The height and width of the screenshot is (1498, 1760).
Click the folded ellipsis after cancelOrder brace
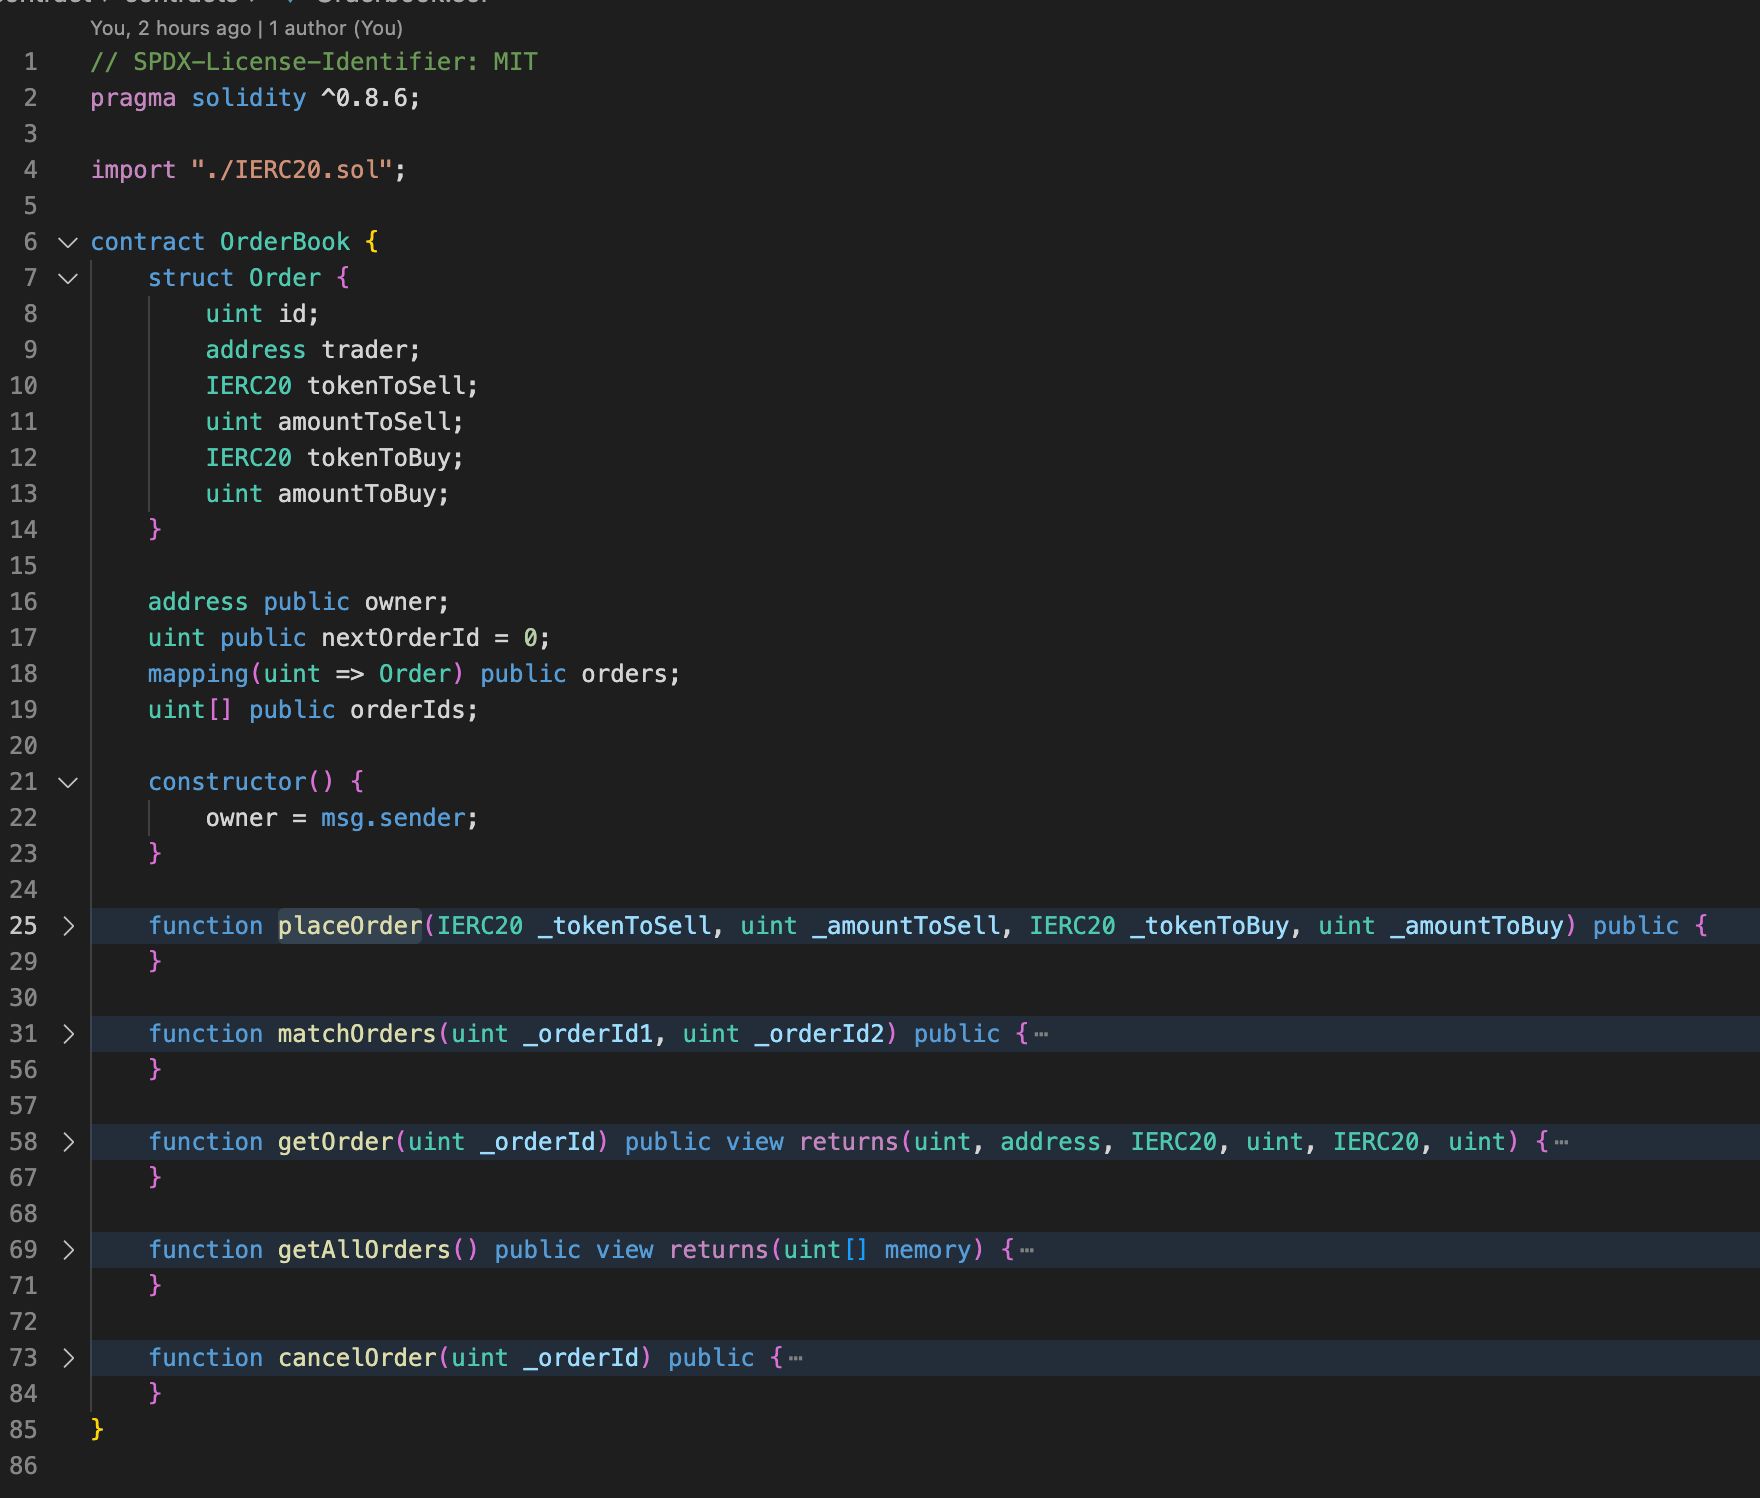(796, 1358)
